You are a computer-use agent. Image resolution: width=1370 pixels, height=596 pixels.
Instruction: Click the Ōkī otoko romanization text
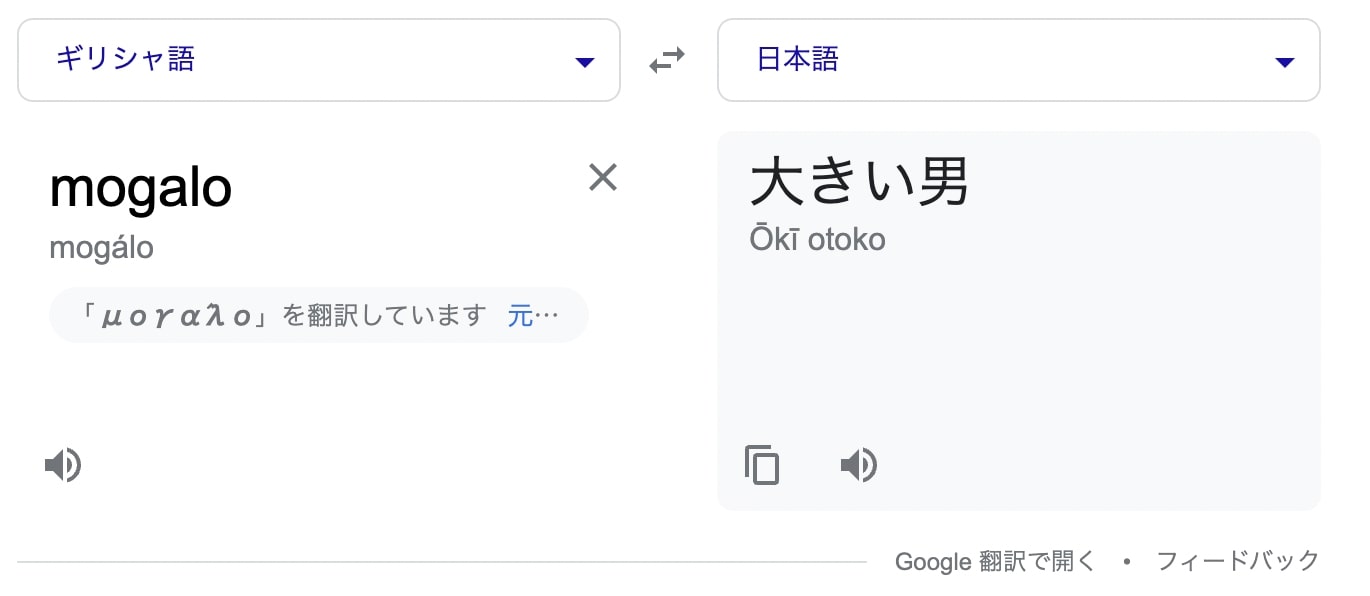tap(817, 240)
